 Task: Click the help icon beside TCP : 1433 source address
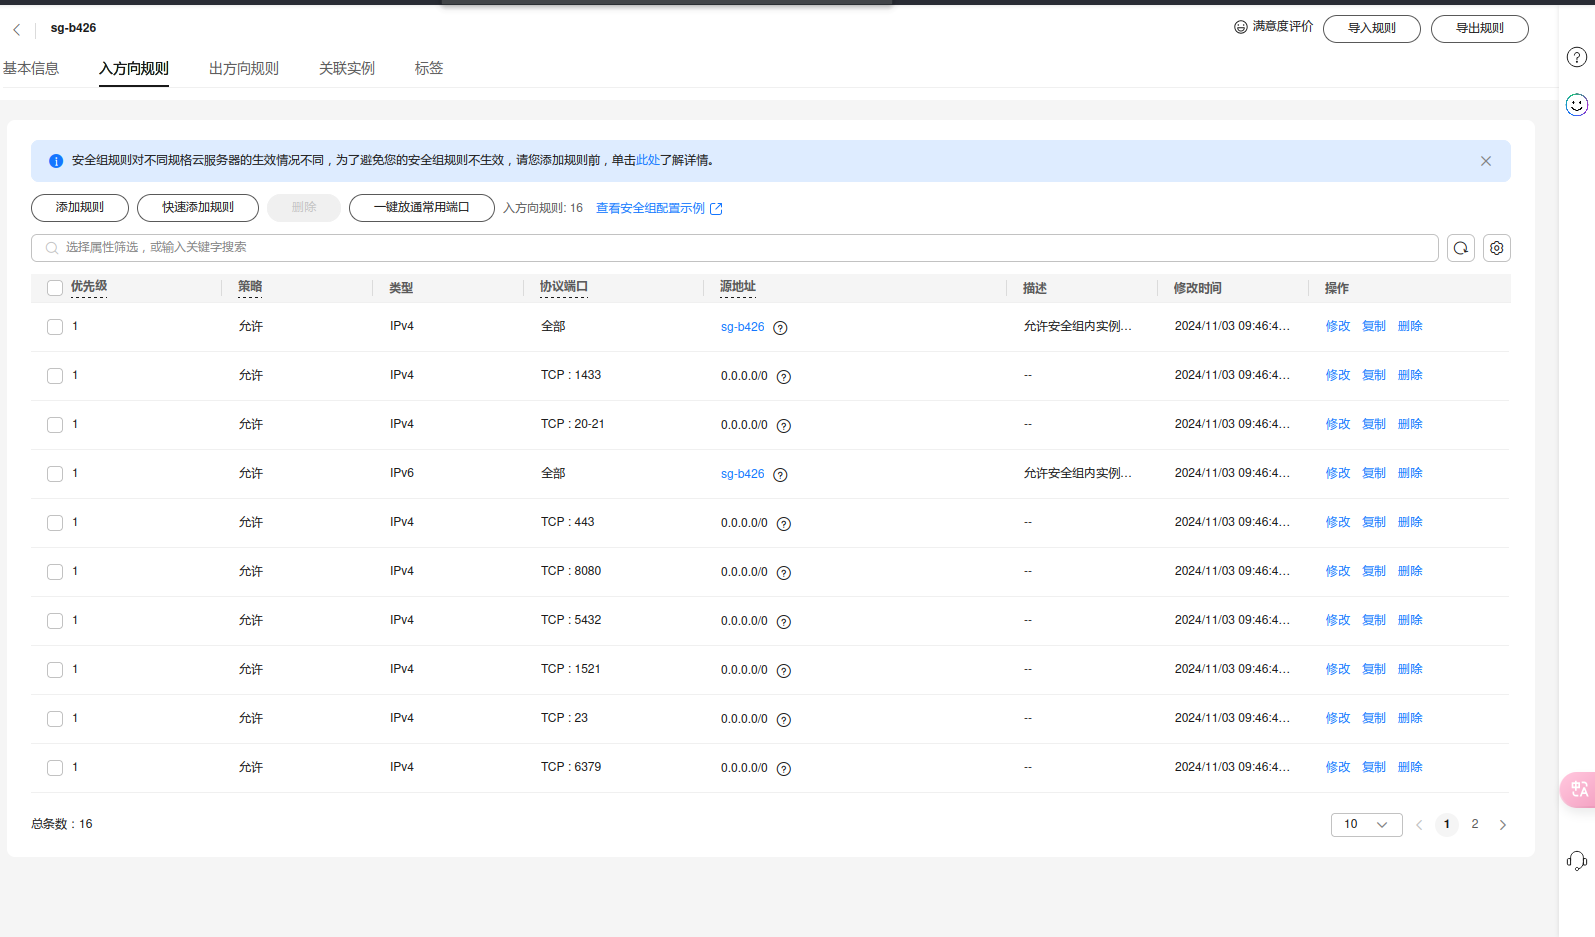click(784, 377)
